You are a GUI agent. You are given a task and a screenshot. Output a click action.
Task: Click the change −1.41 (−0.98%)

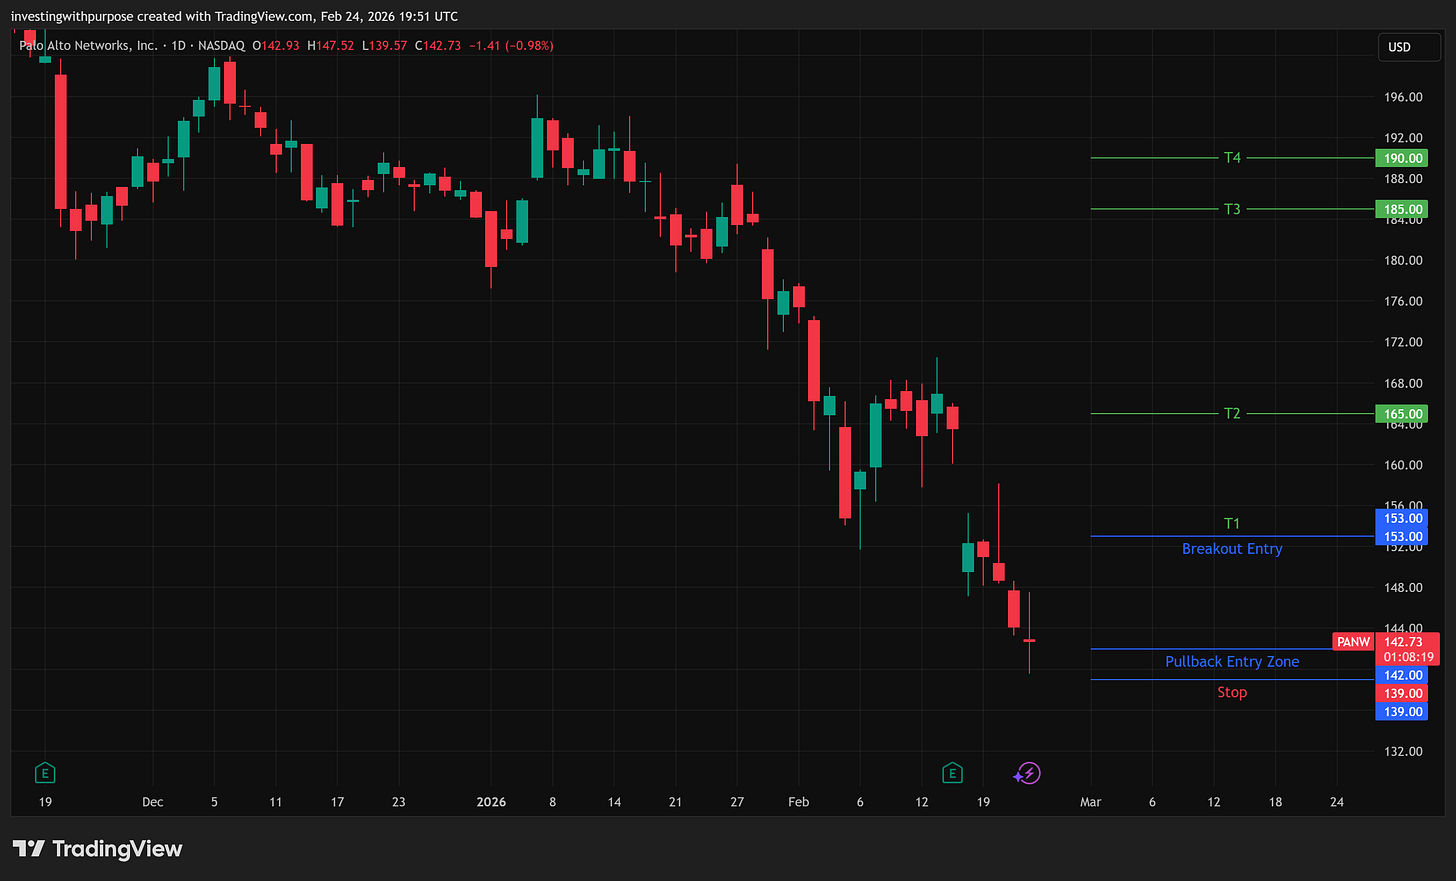(511, 45)
